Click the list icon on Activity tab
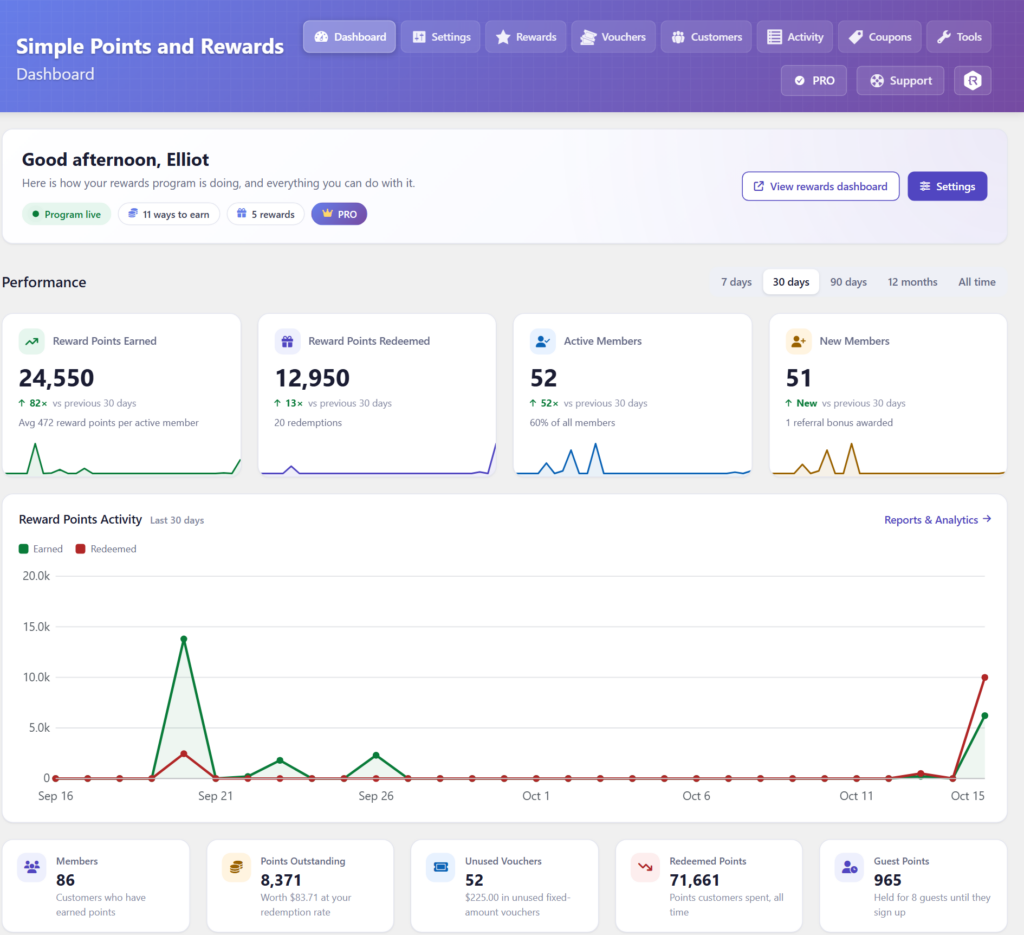The height and width of the screenshot is (935, 1024). click(775, 37)
